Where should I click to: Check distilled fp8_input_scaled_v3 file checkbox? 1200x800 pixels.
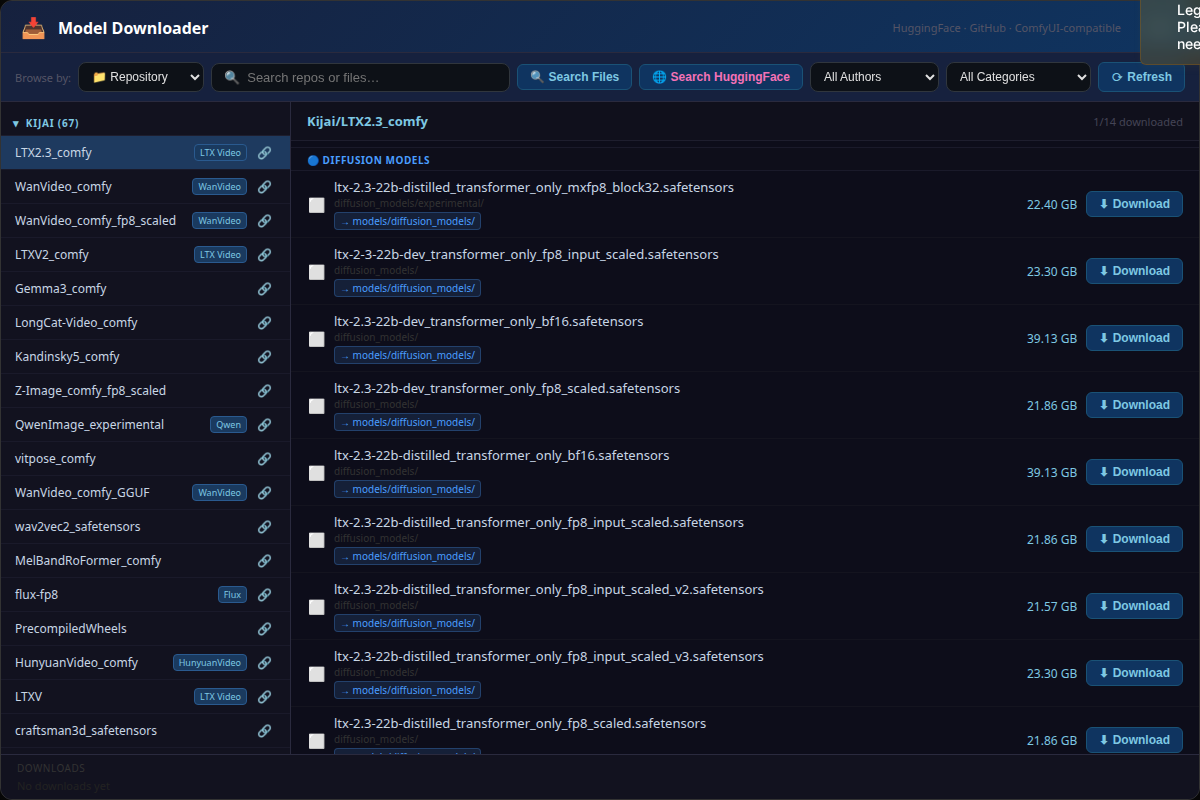316,674
